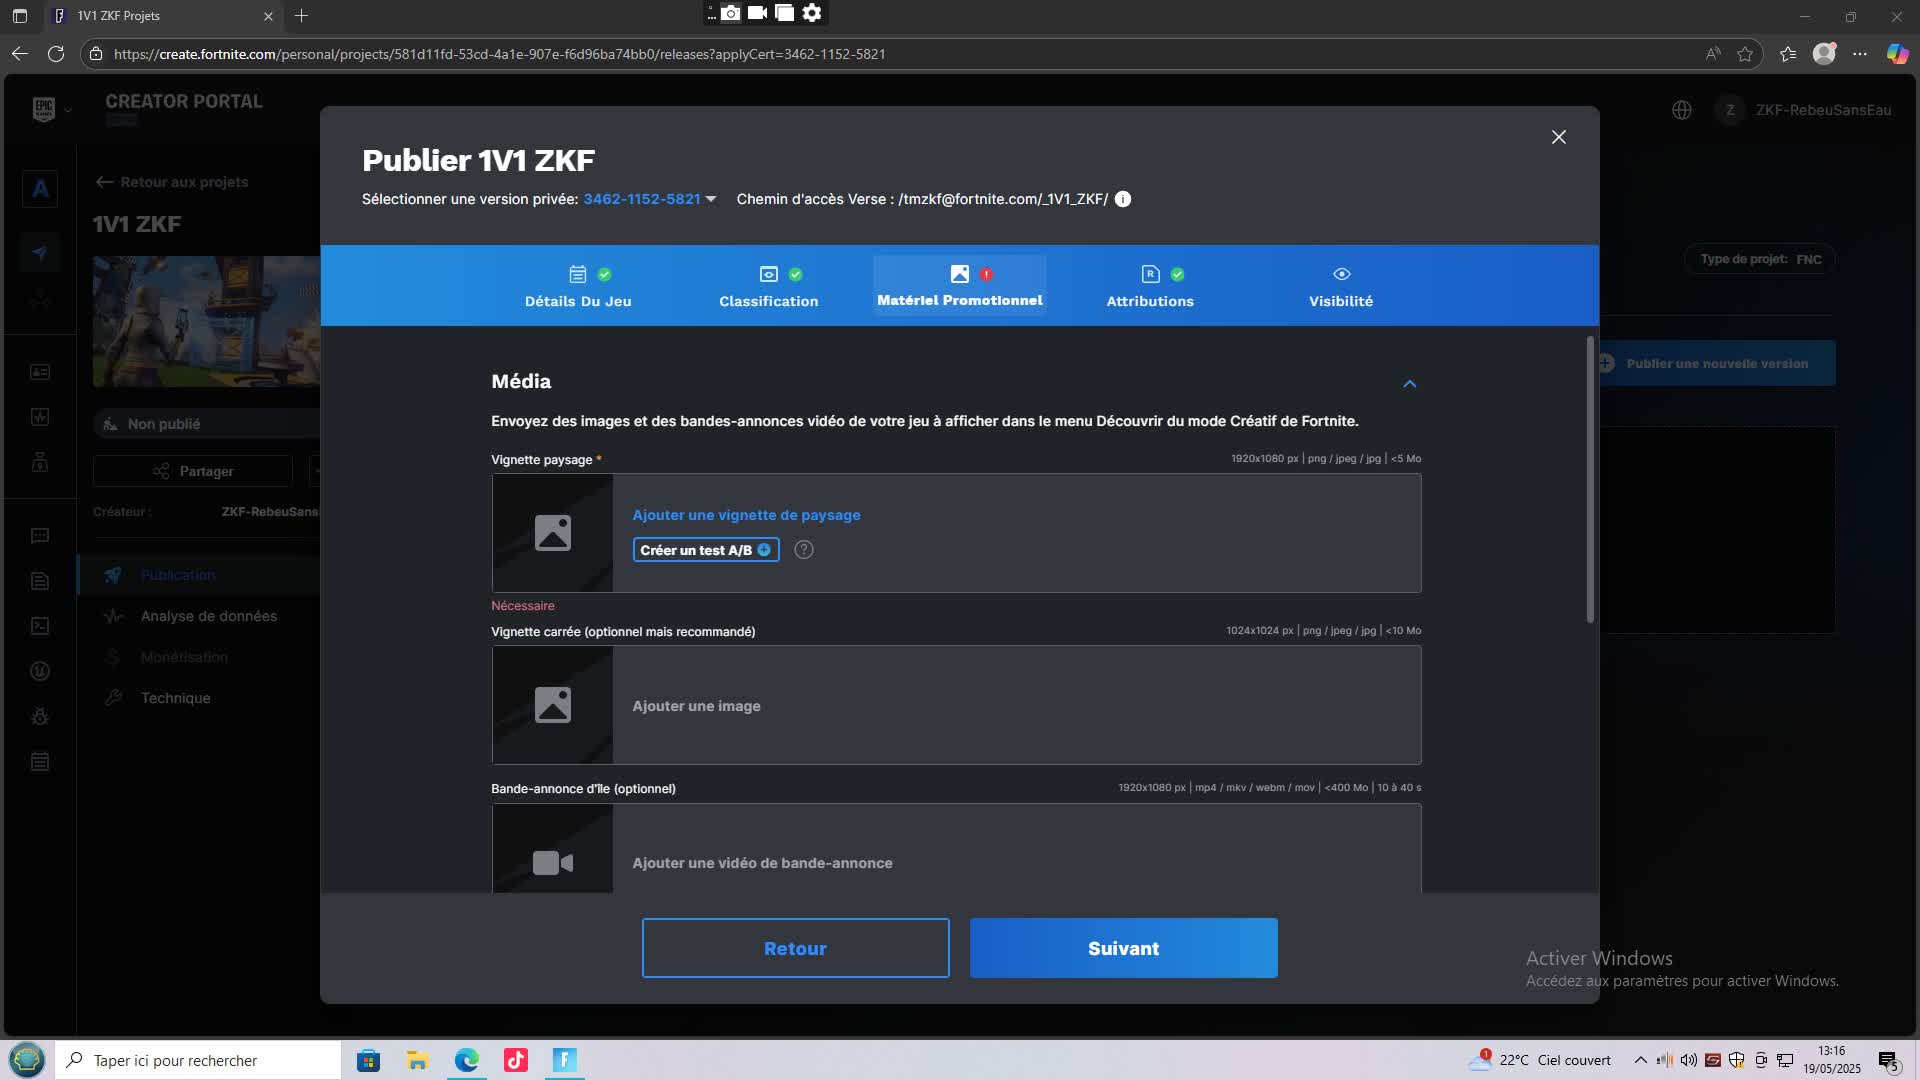Click the browser favorites star icon
Image resolution: width=1920 pixels, height=1080 pixels.
[1745, 54]
